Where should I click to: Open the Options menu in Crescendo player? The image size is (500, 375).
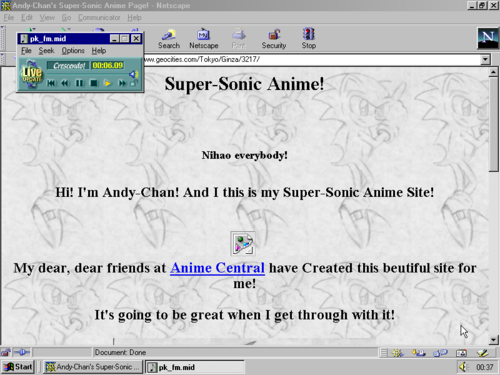pos(73,51)
